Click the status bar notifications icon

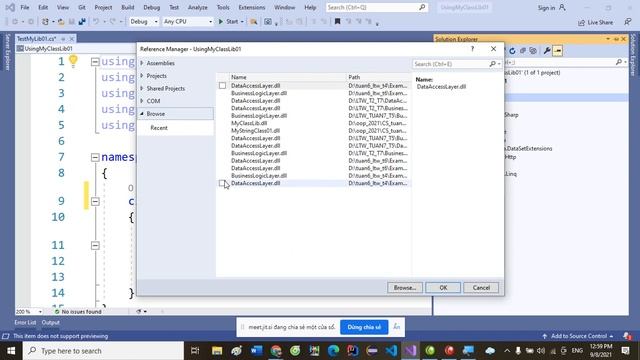[627, 336]
